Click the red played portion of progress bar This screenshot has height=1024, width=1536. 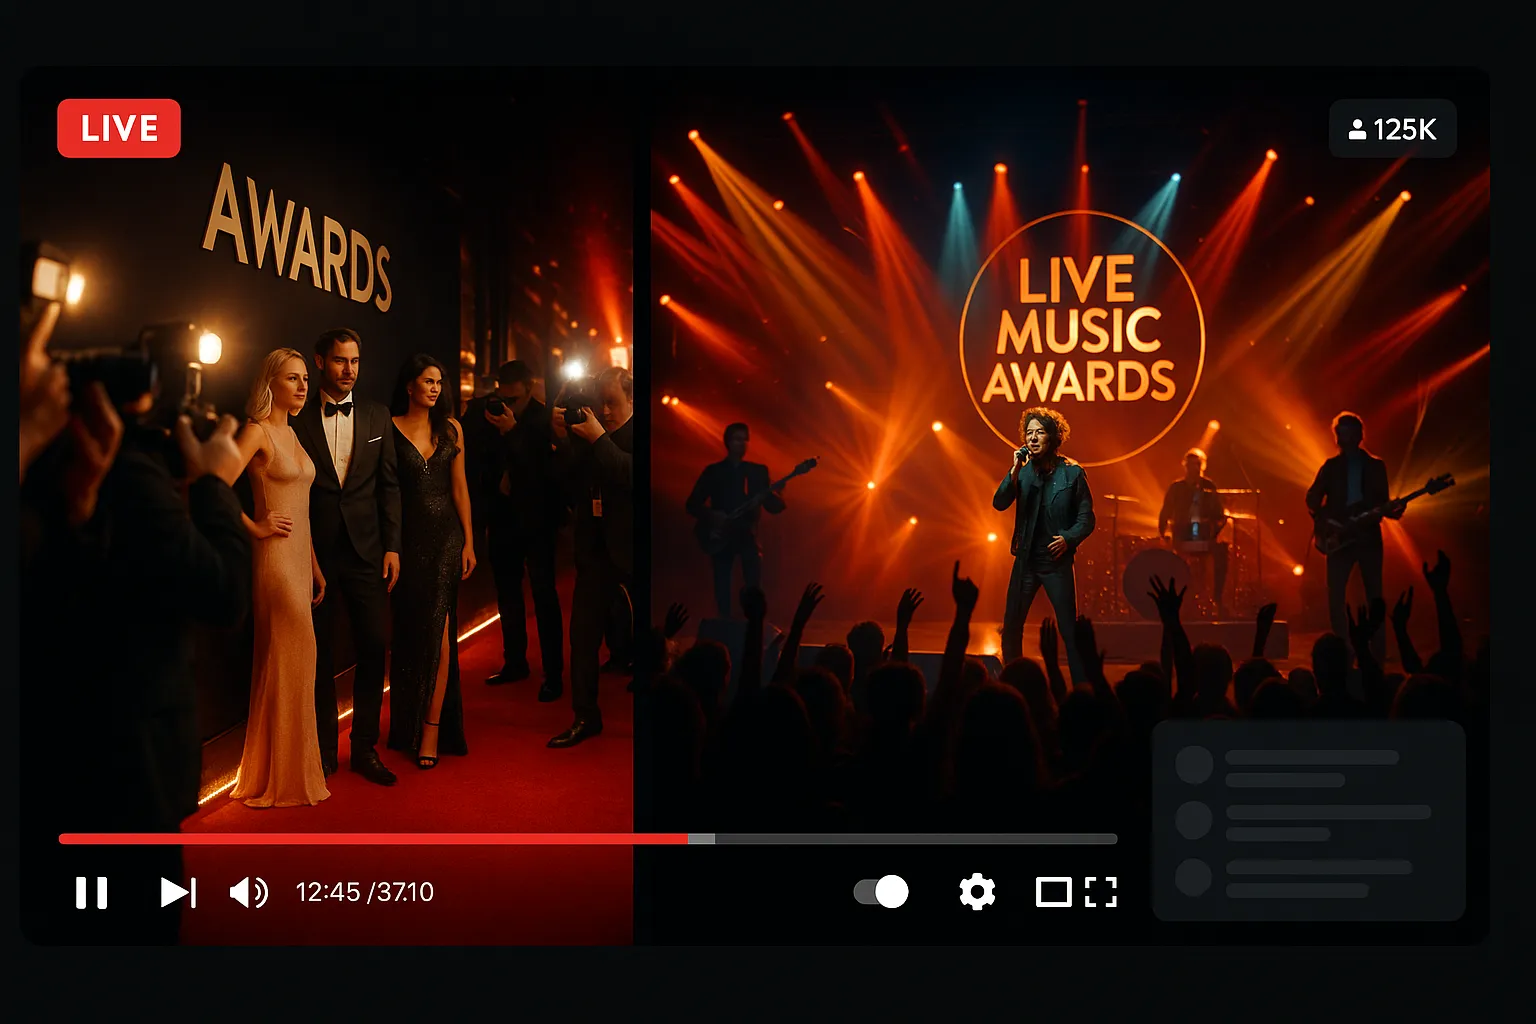coord(370,839)
